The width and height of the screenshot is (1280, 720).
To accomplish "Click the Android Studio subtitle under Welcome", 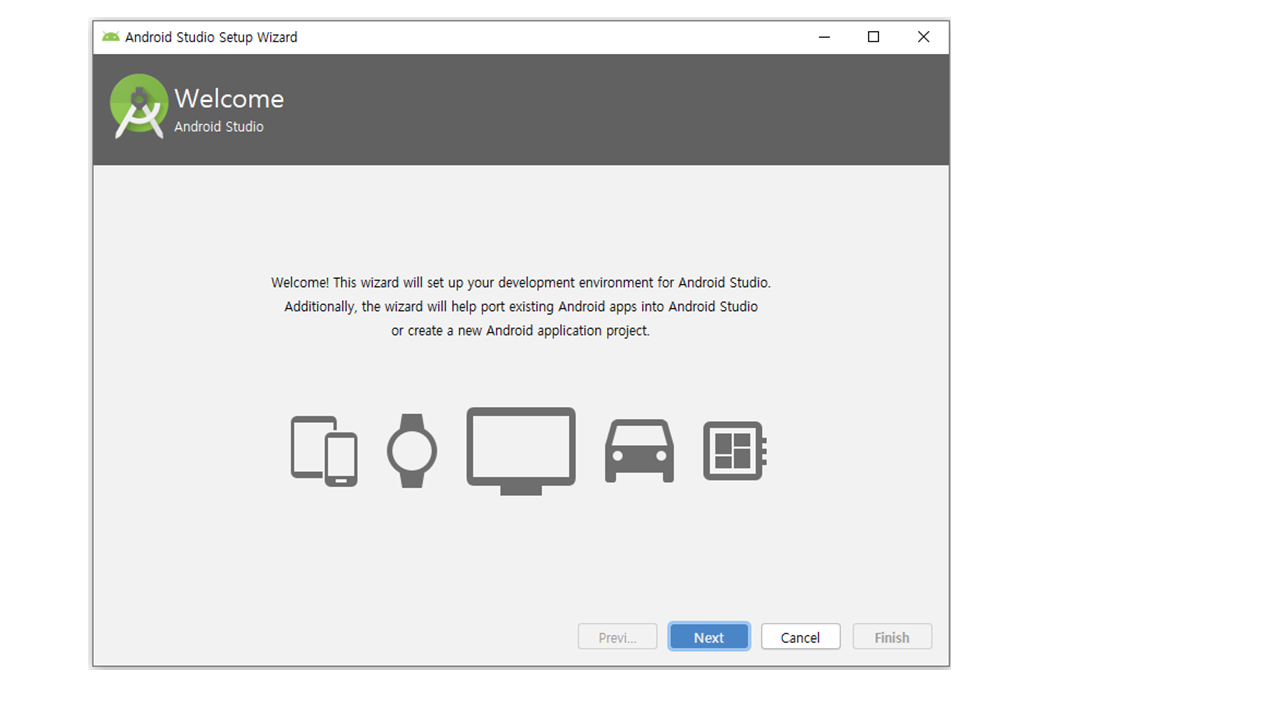I will 219,127.
